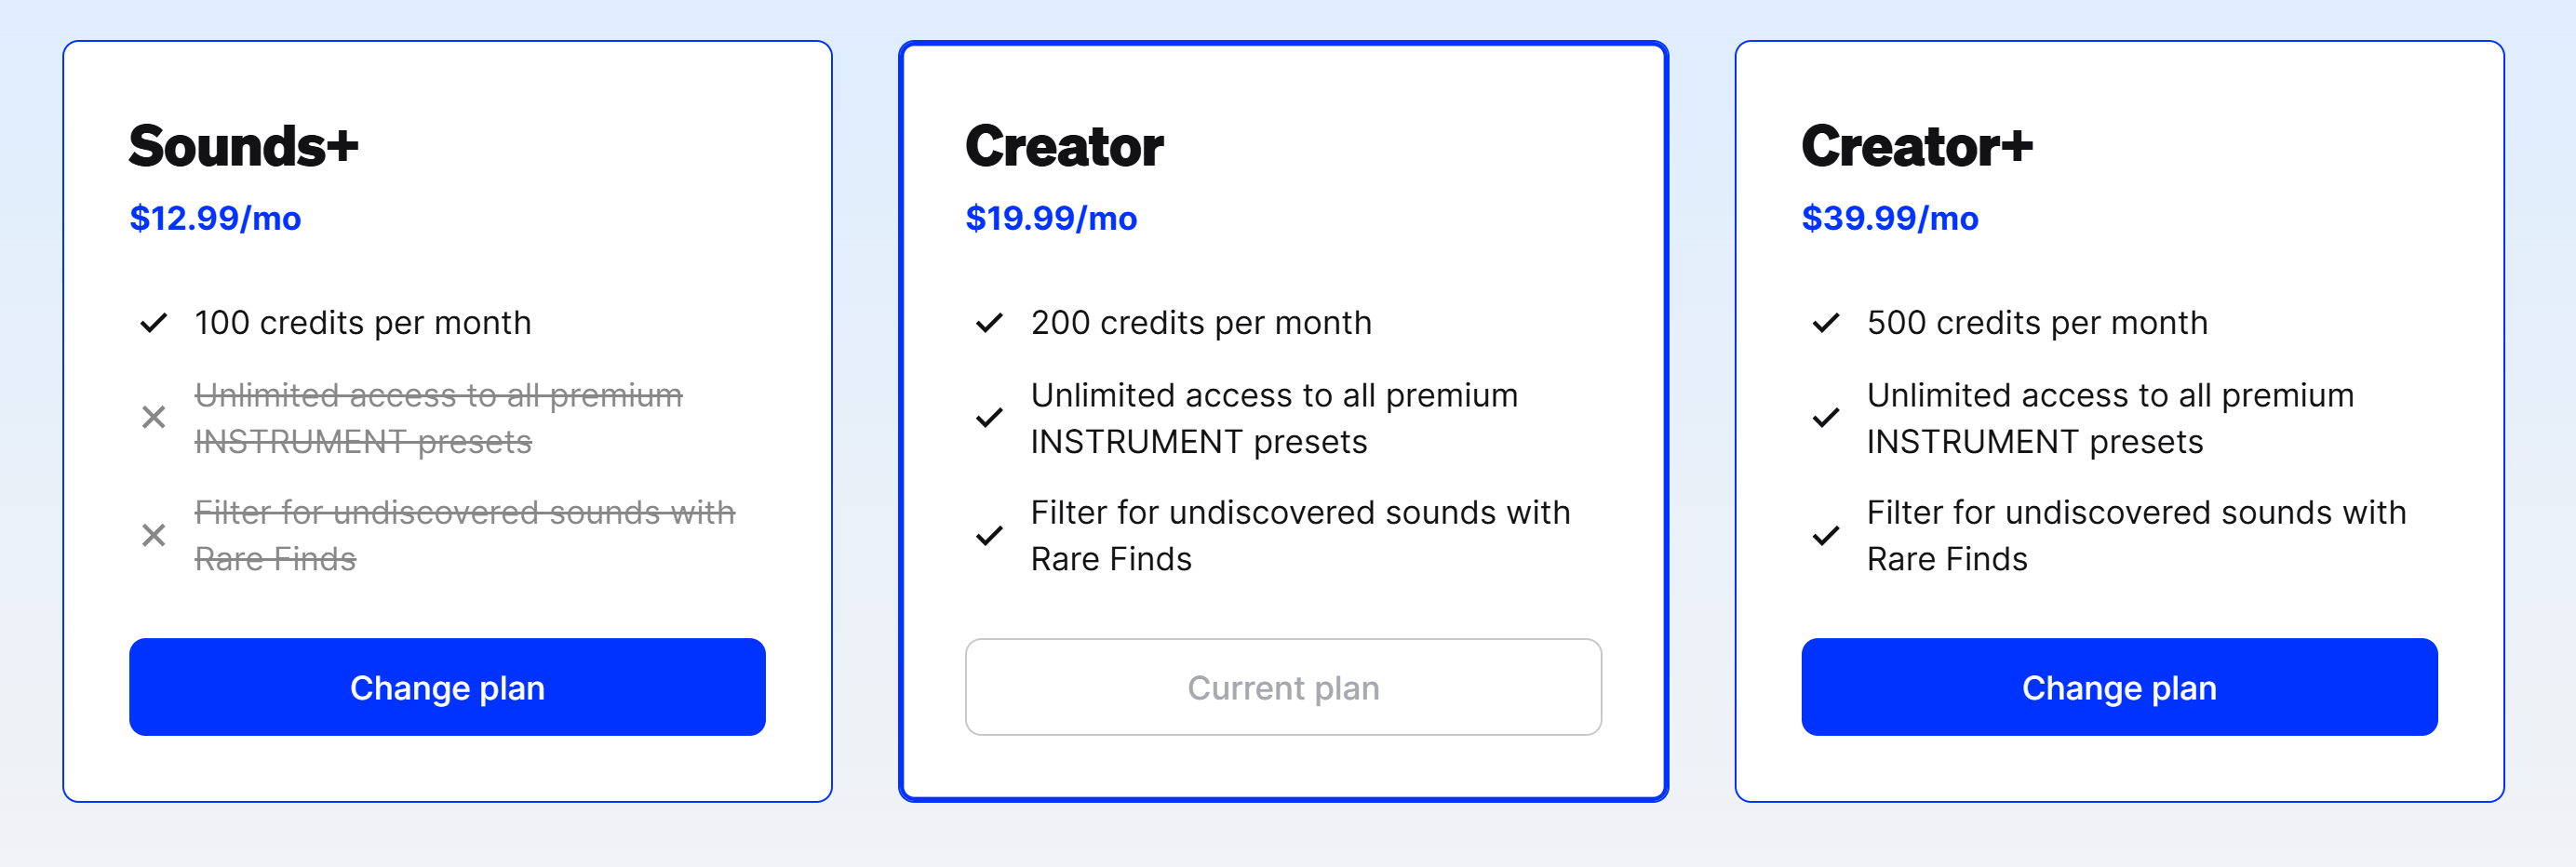Screen dimensions: 2576x867
Task: Click the $39.99/mo price text
Action: tap(1889, 218)
